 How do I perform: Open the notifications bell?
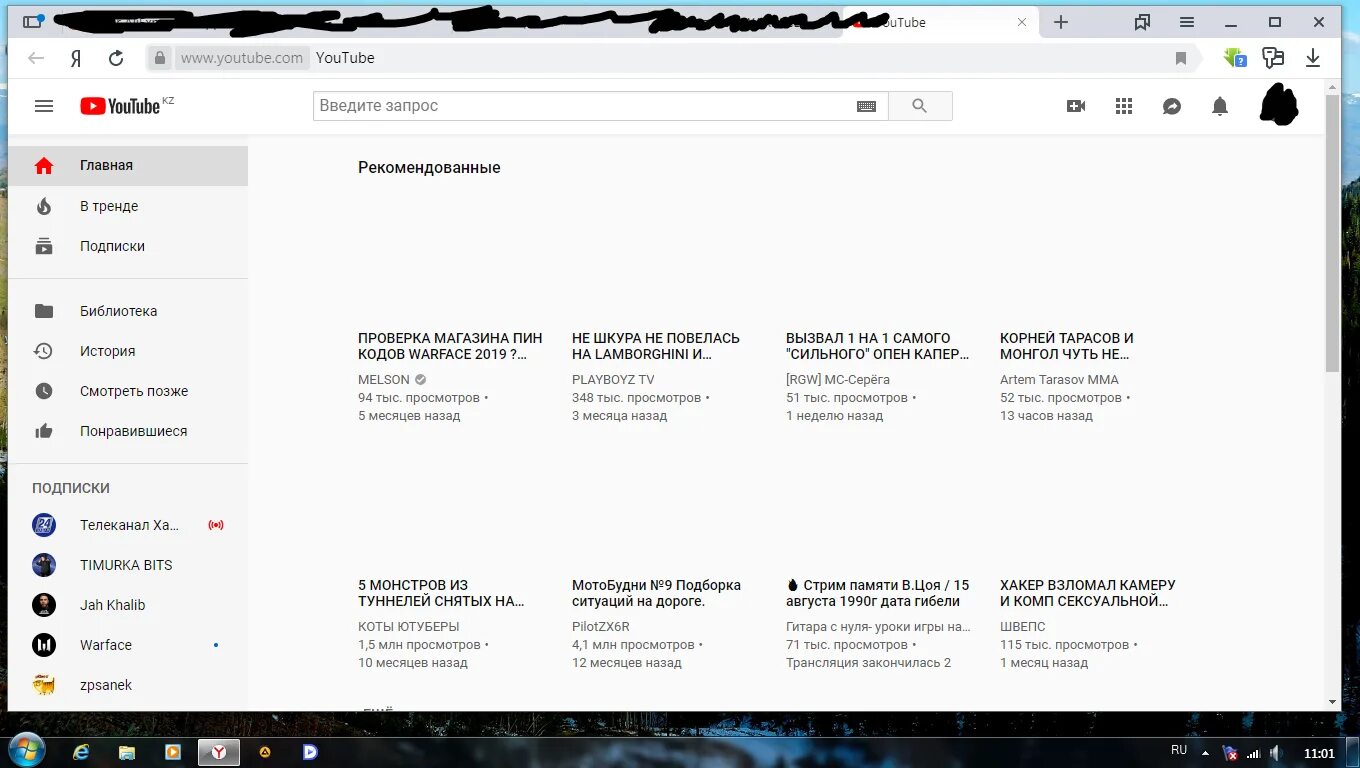tap(1220, 106)
